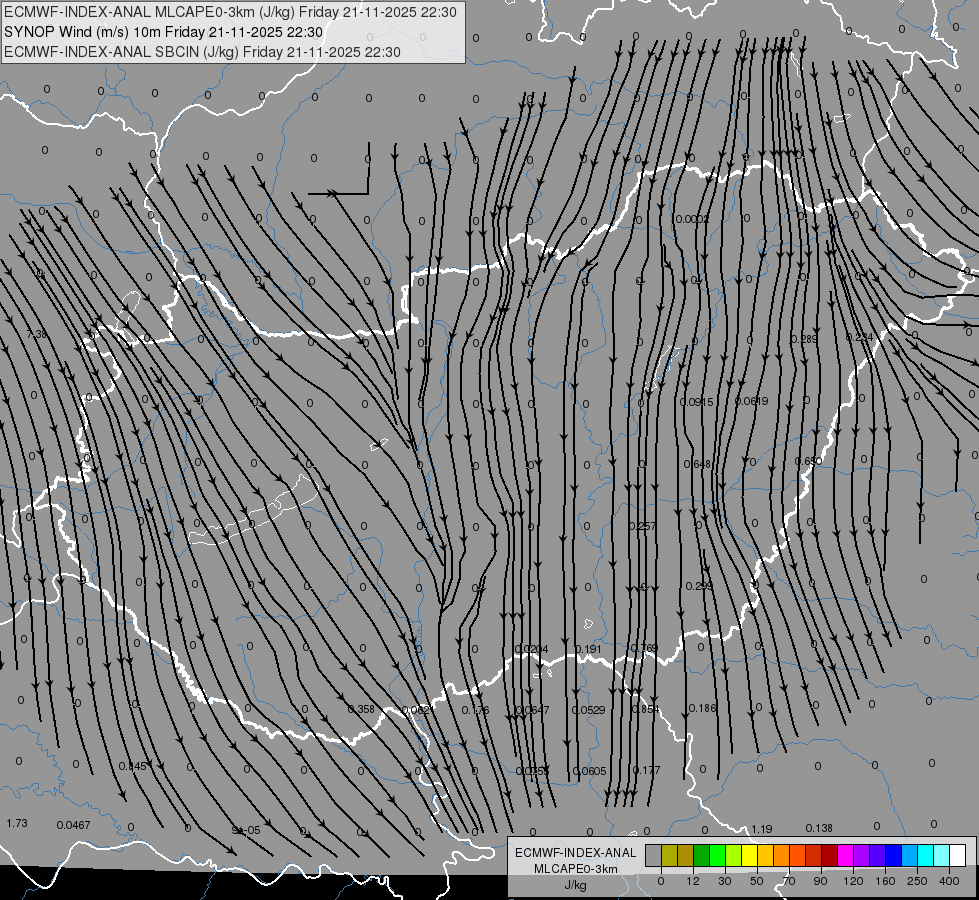This screenshot has width=979, height=900.
Task: Click legend tick label 30
Action: (724, 881)
